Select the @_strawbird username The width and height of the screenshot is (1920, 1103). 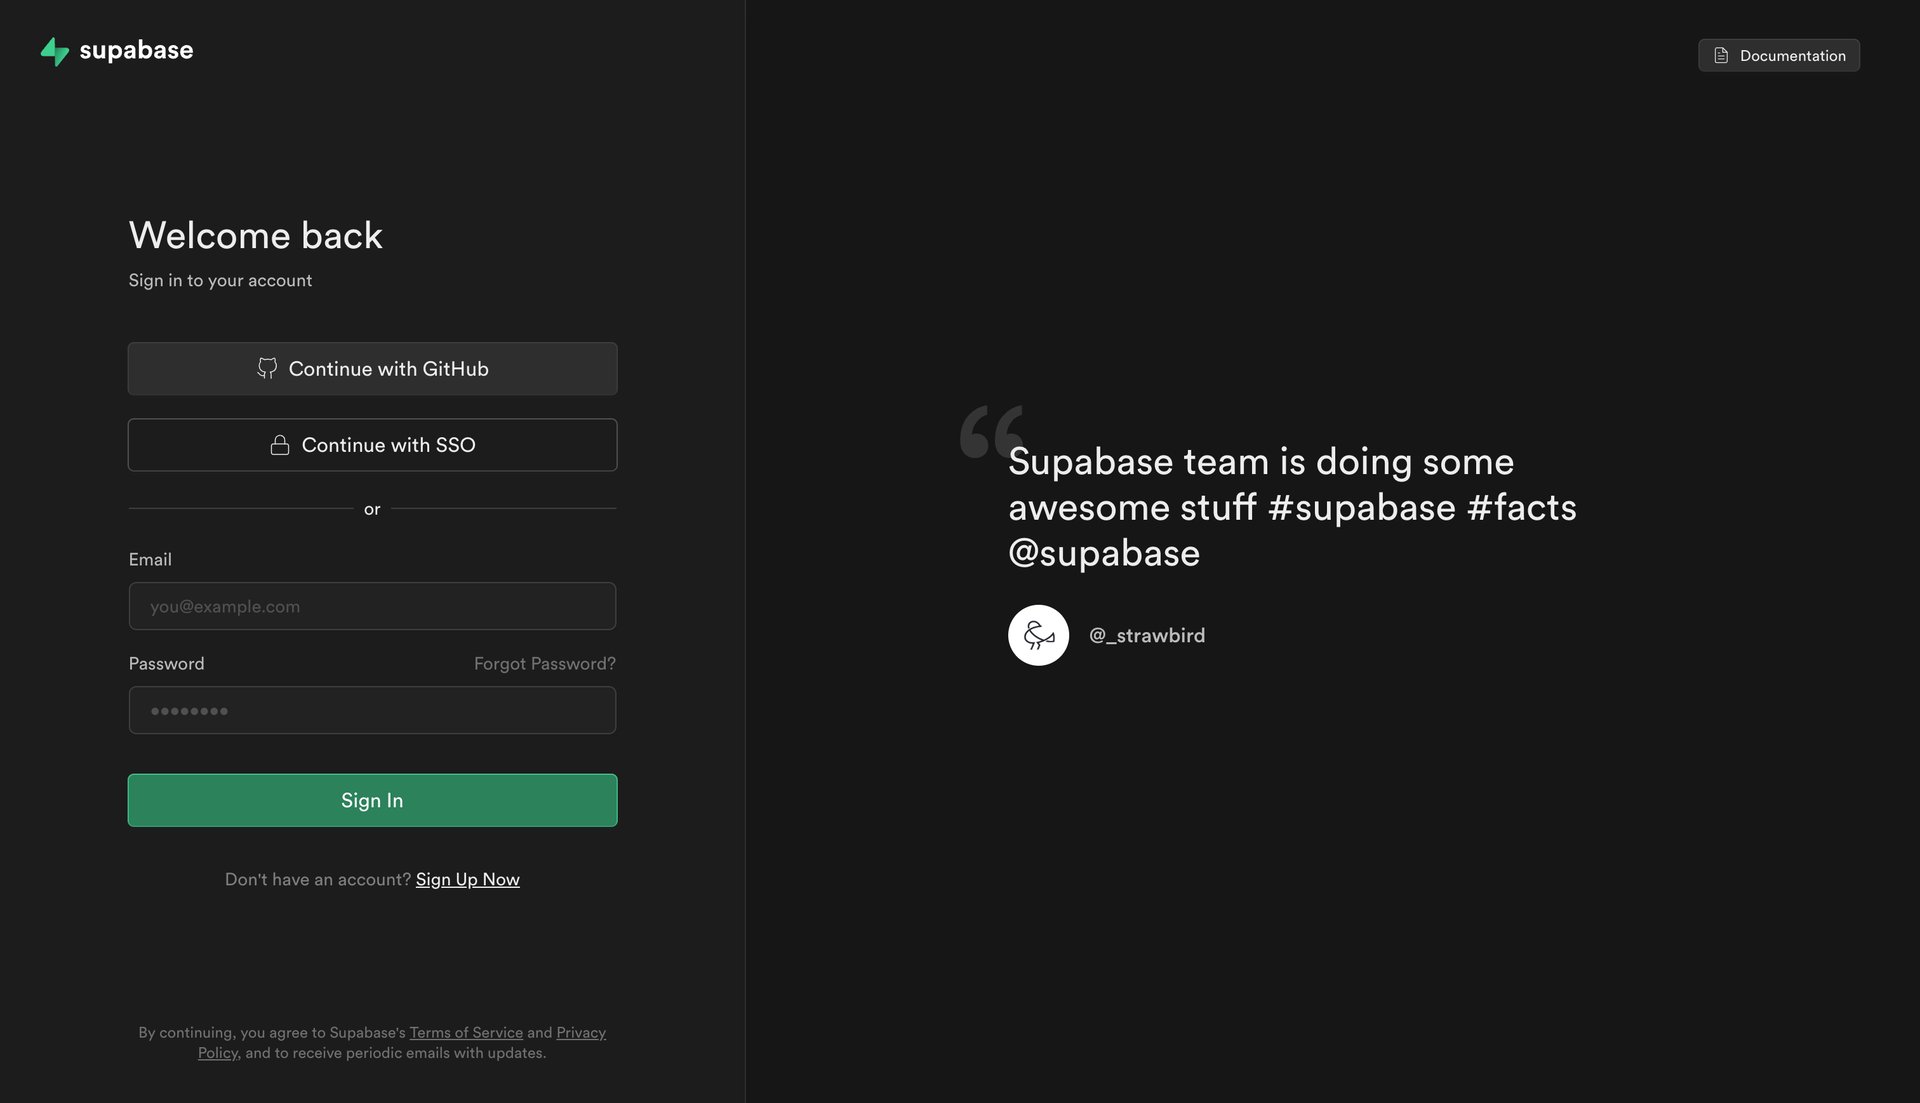tap(1147, 635)
